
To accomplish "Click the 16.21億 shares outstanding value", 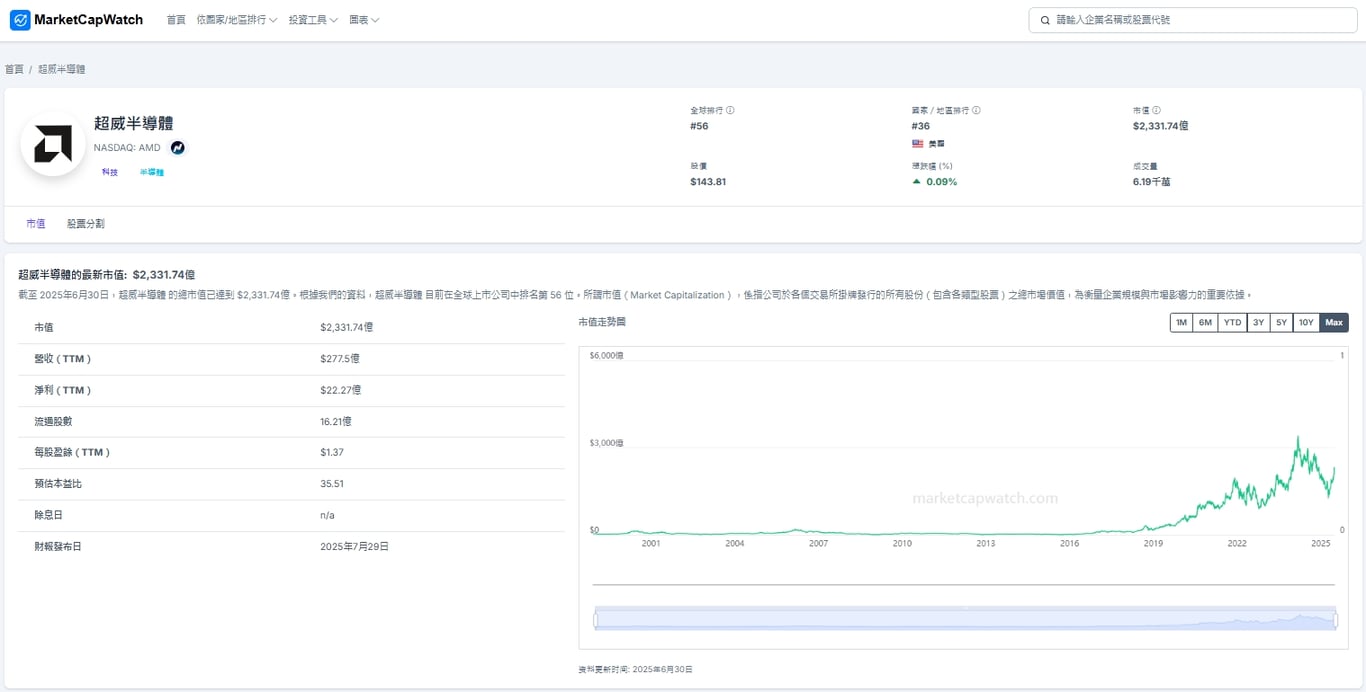I will [x=336, y=422].
